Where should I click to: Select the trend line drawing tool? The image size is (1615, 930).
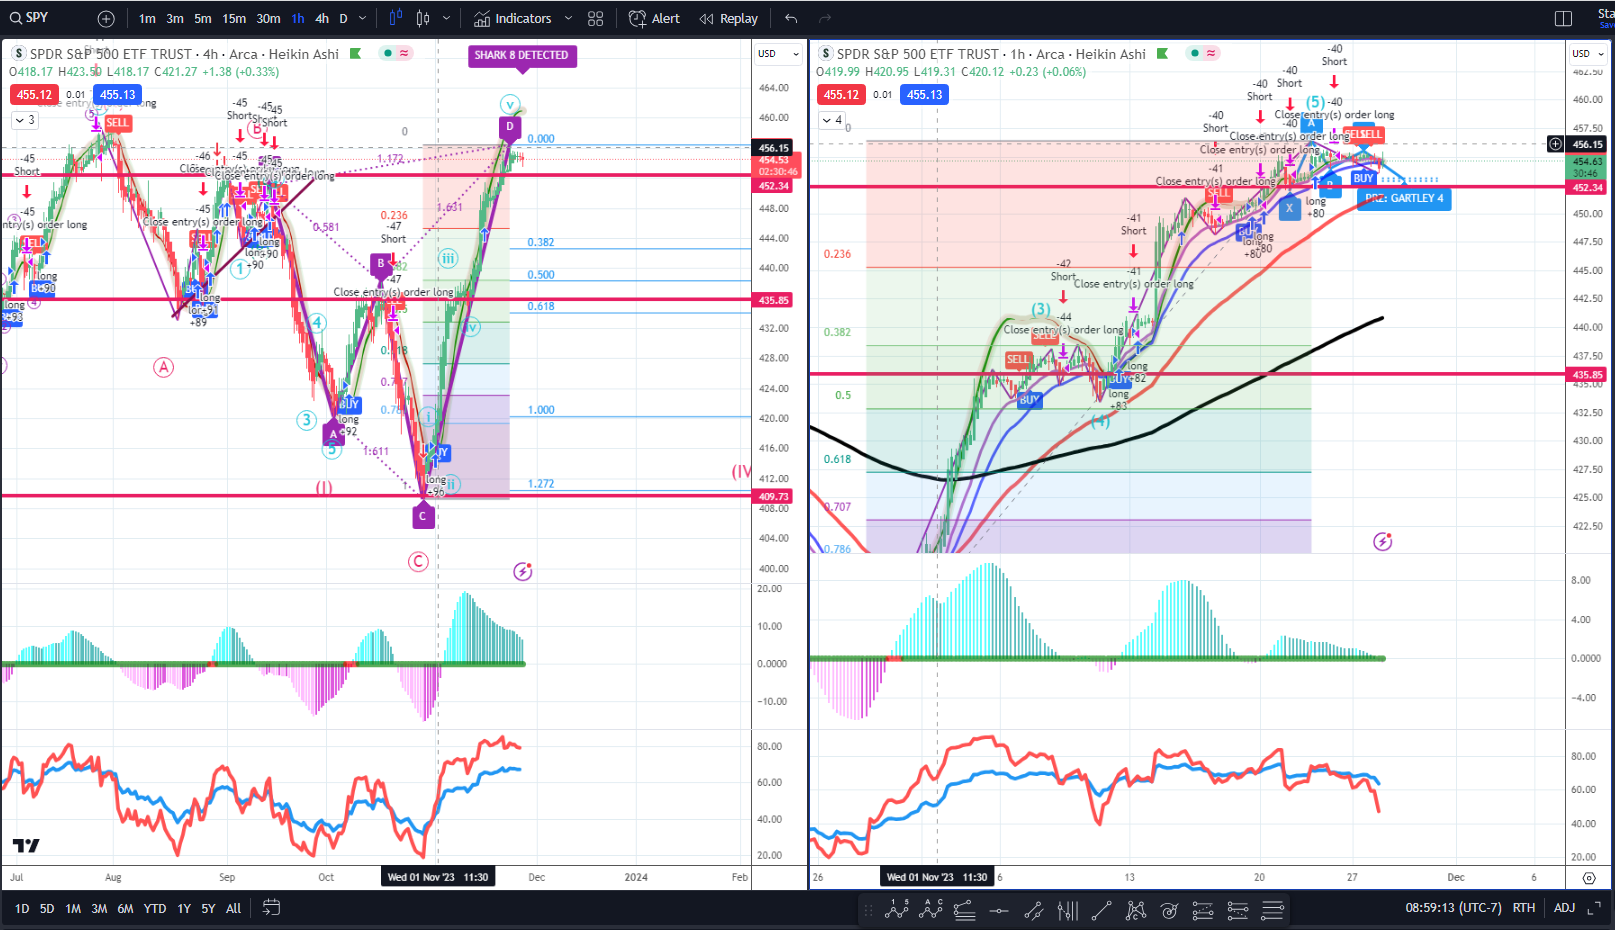(x=1101, y=910)
